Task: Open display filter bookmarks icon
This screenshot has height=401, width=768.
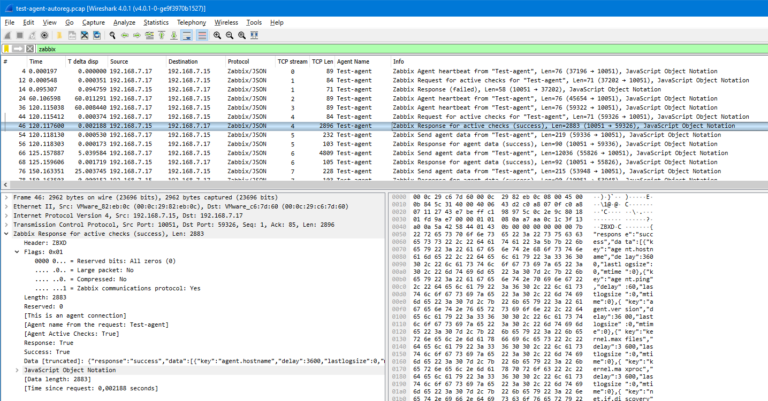Action: point(7,49)
